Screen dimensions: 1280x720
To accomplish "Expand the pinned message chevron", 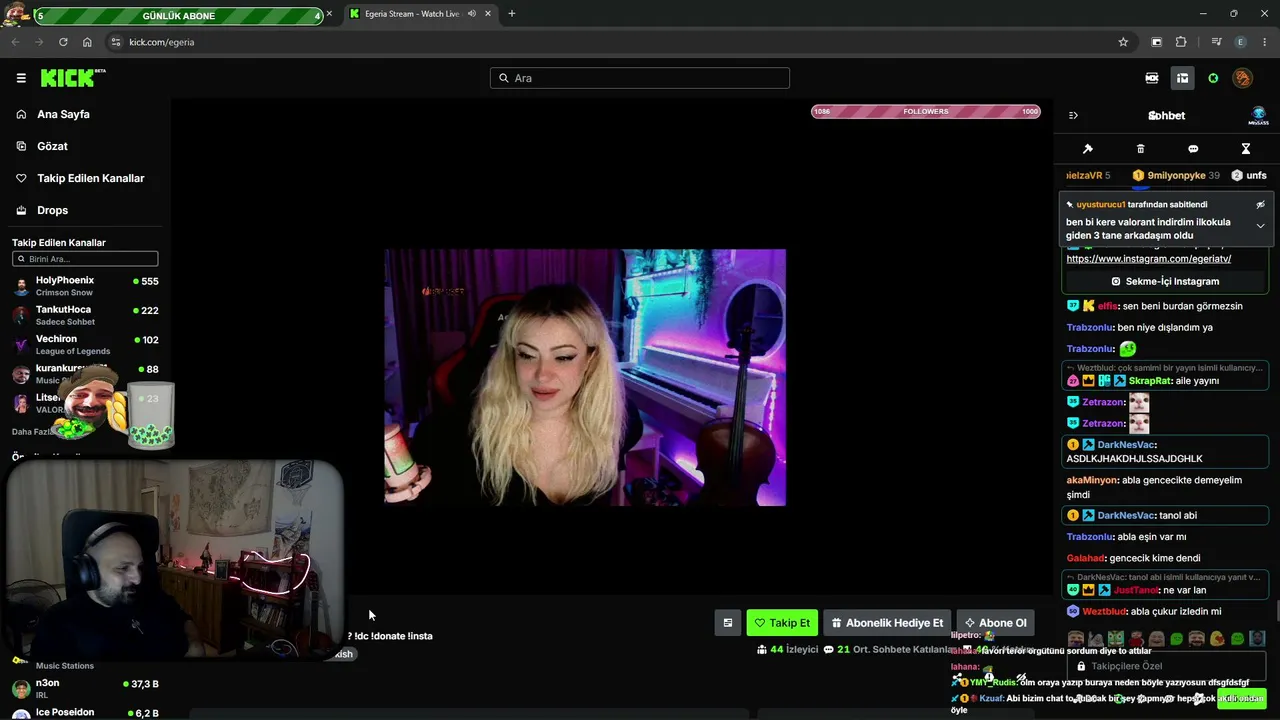I will click(x=1260, y=226).
